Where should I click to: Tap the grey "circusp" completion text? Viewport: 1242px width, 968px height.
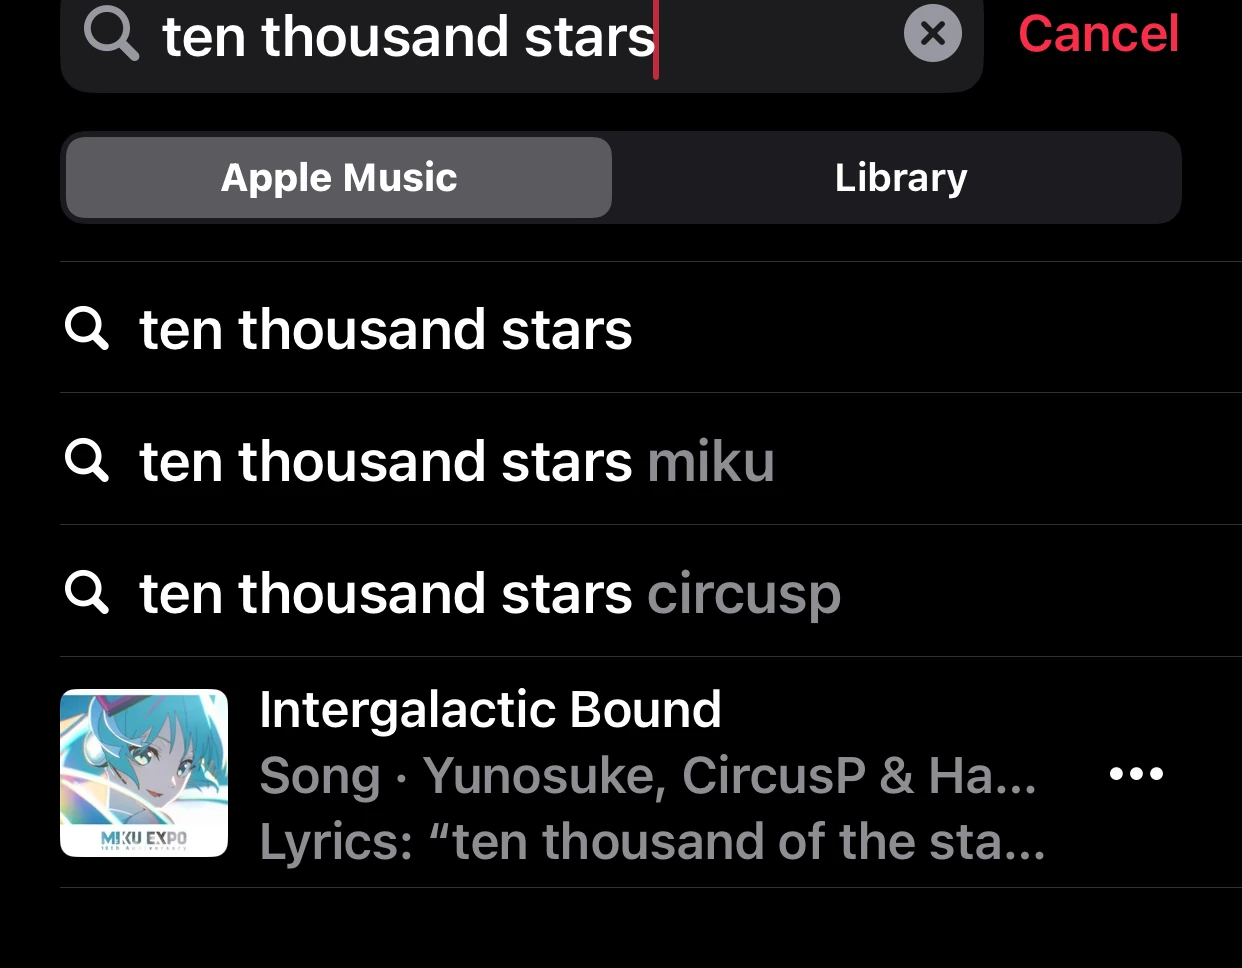(744, 594)
